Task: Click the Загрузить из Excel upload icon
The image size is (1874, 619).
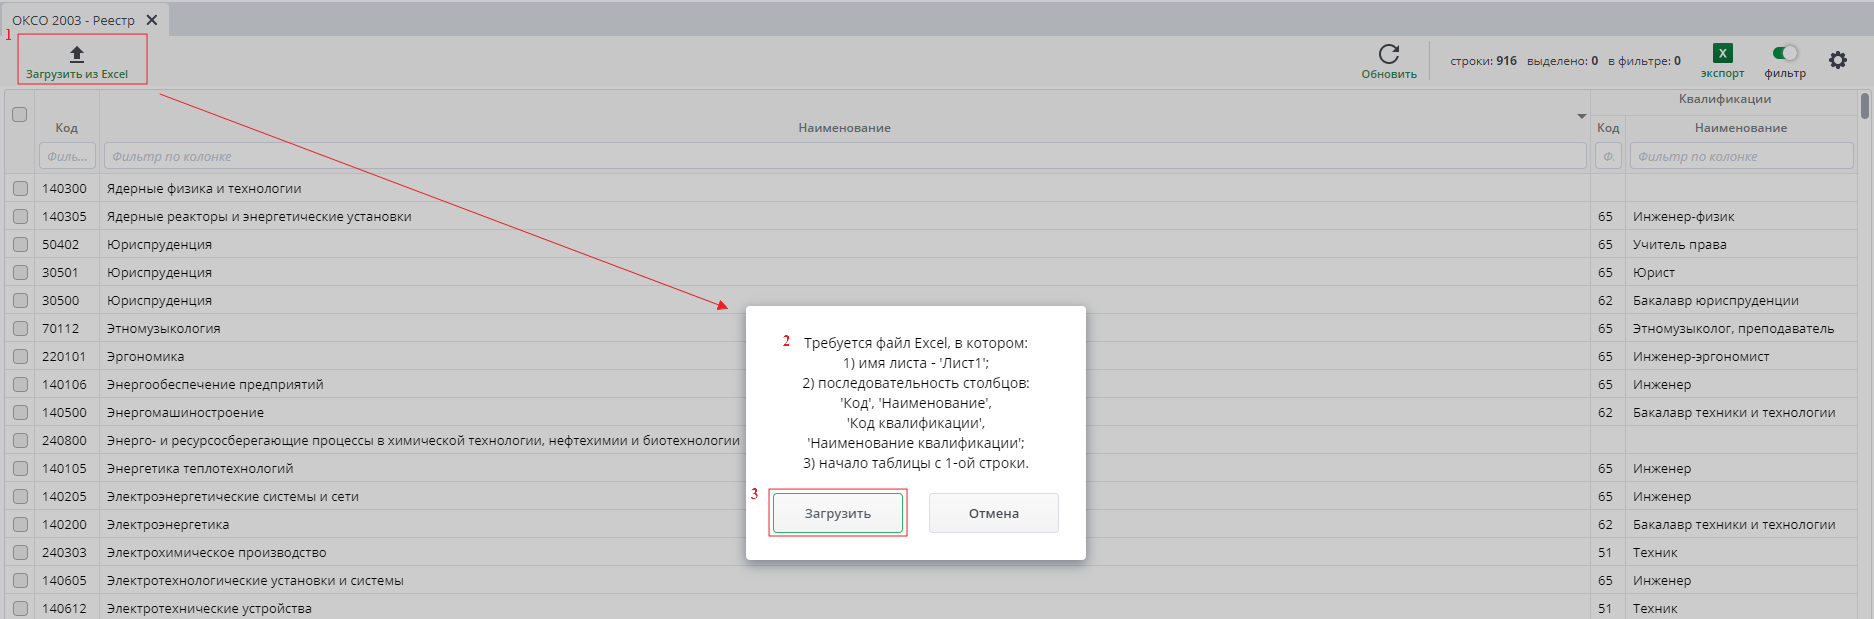Action: pos(77,54)
